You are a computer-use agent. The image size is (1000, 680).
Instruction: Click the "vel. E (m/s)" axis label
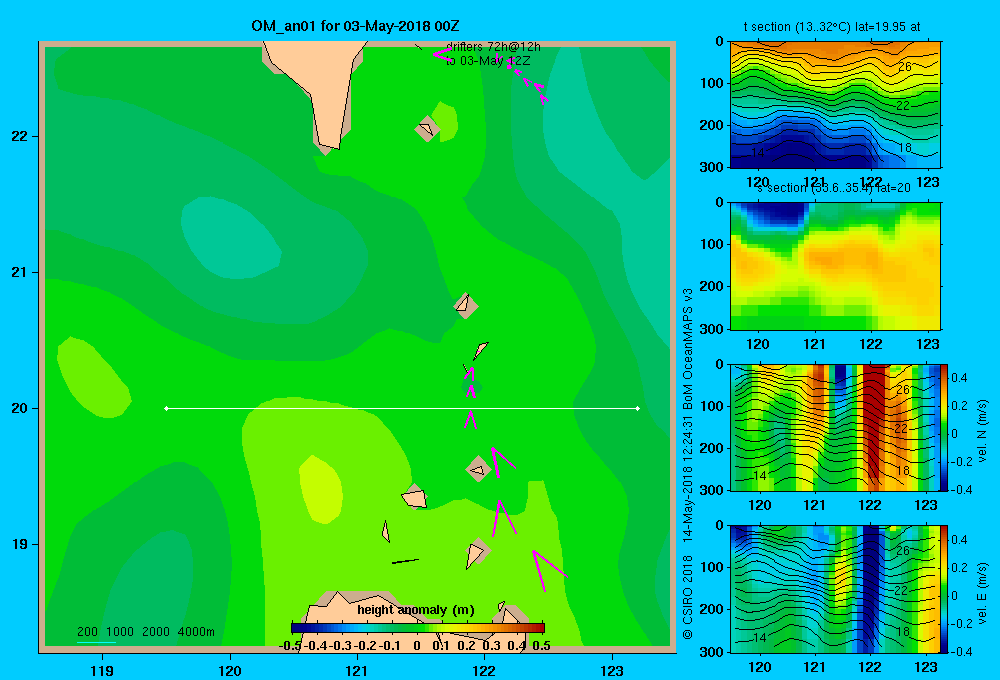tap(983, 593)
